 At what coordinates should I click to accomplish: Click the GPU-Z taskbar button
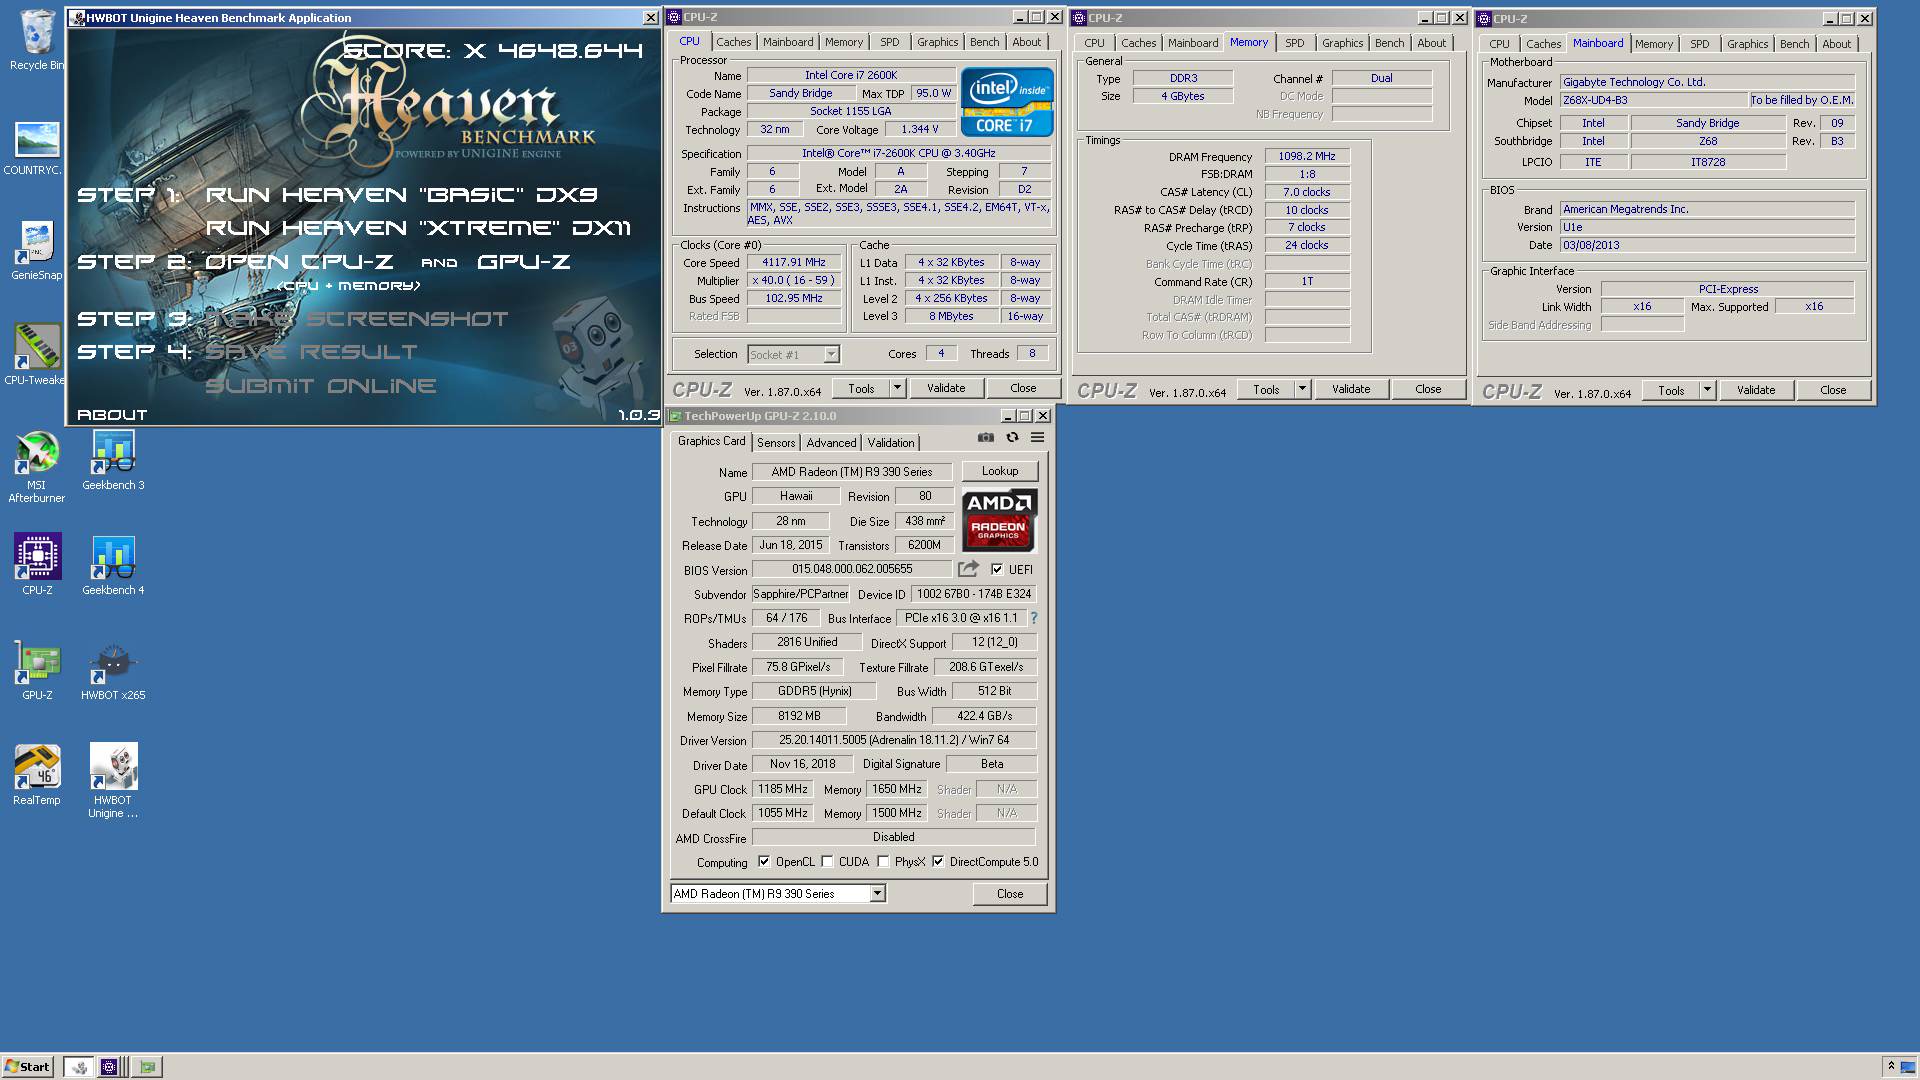pyautogui.click(x=147, y=1067)
